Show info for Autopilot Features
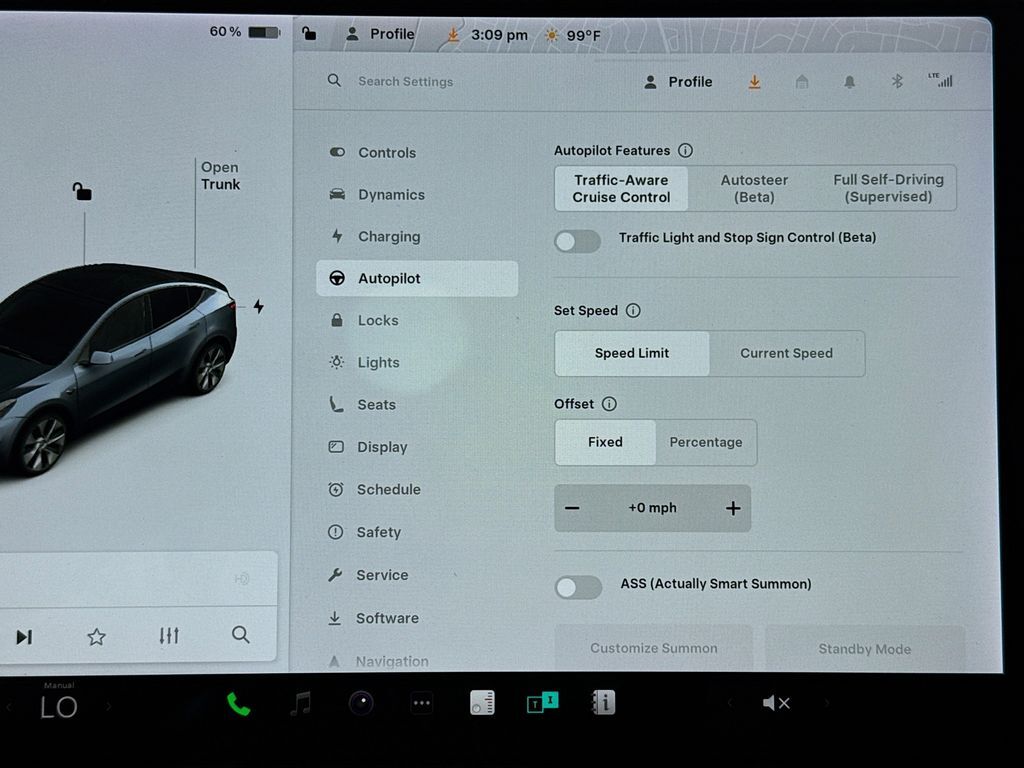 (685, 151)
